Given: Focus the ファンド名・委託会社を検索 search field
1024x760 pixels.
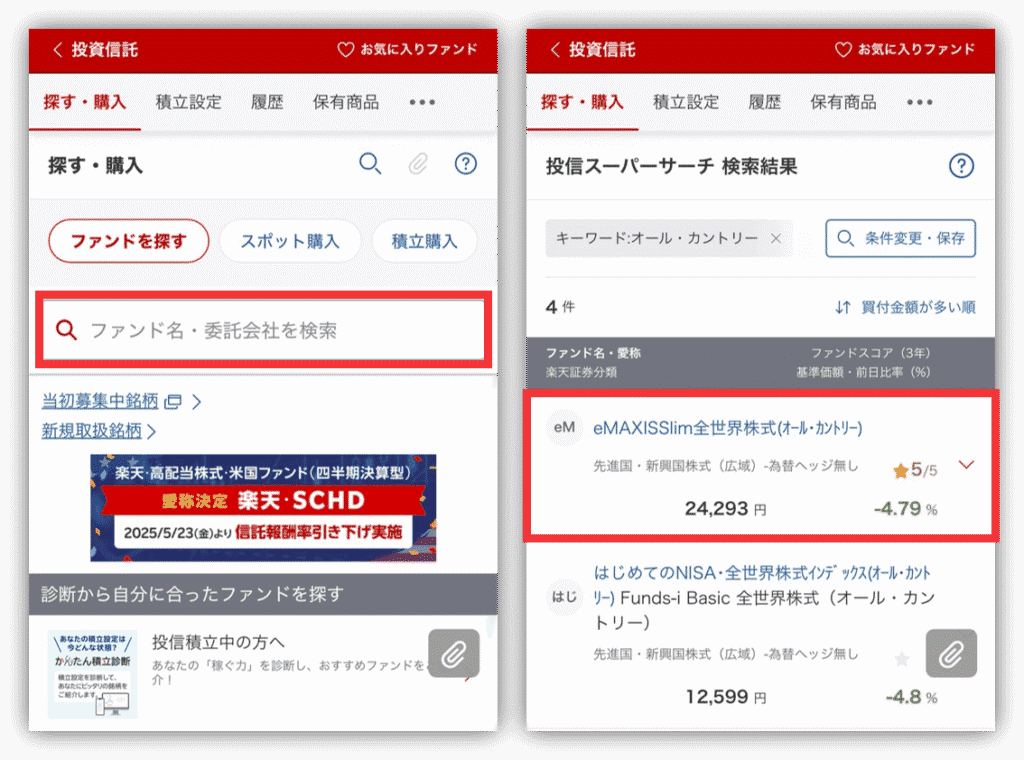Looking at the screenshot, I should pyautogui.click(x=264, y=330).
